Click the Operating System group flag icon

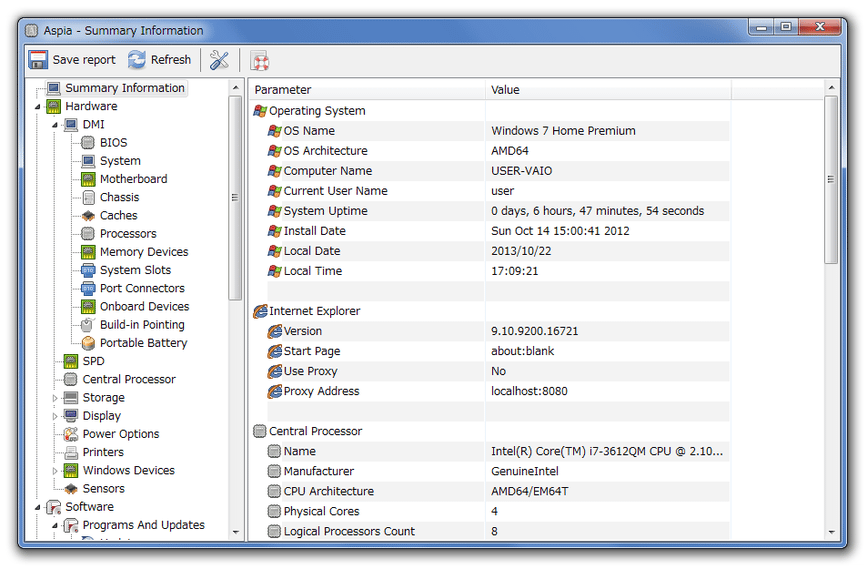[260, 111]
